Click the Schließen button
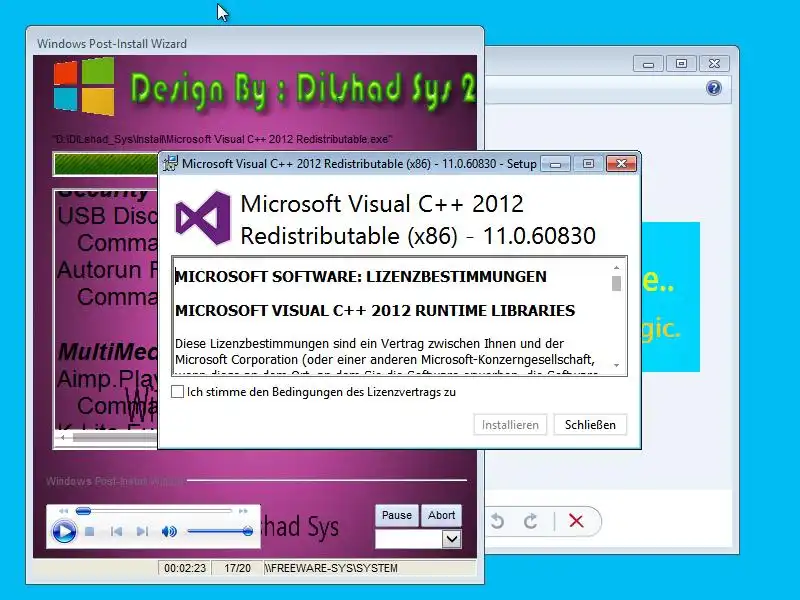Screen dimensions: 800x600 point(590,424)
